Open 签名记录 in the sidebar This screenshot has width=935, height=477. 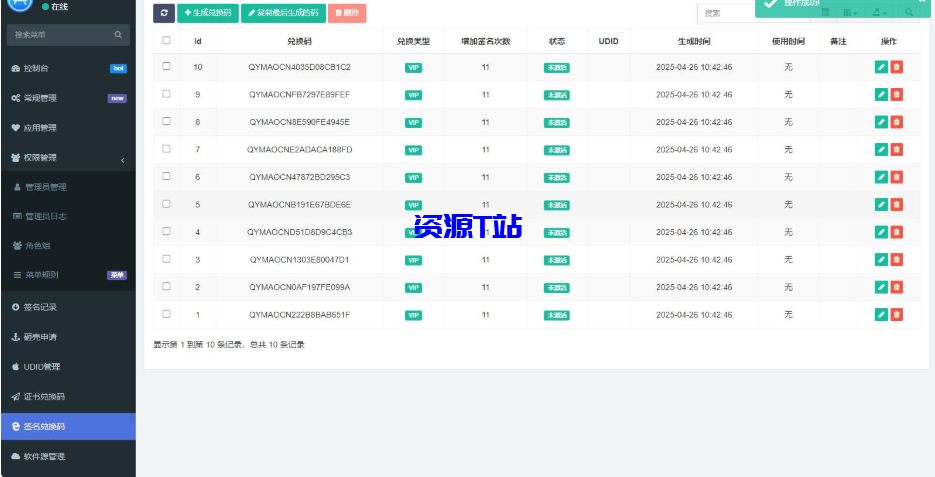(68, 307)
